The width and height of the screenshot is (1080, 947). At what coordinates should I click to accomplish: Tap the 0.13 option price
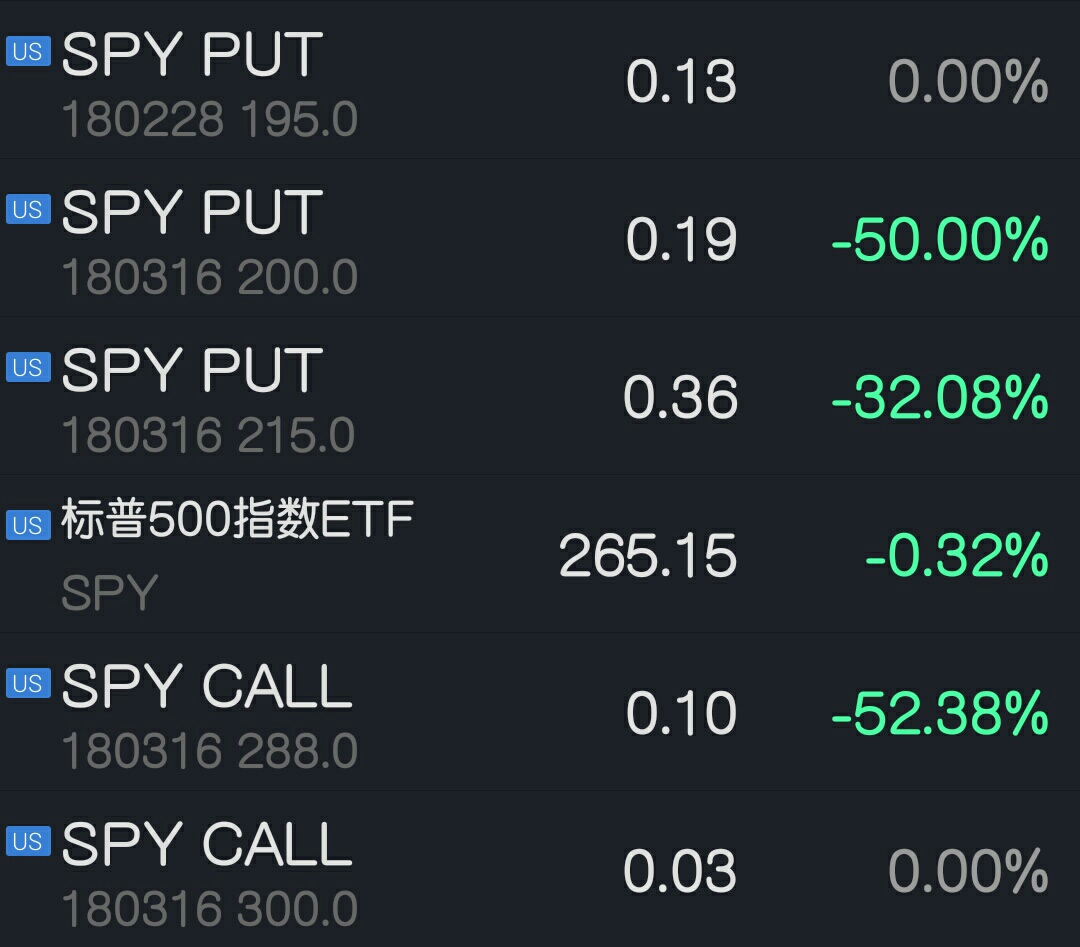[x=681, y=81]
